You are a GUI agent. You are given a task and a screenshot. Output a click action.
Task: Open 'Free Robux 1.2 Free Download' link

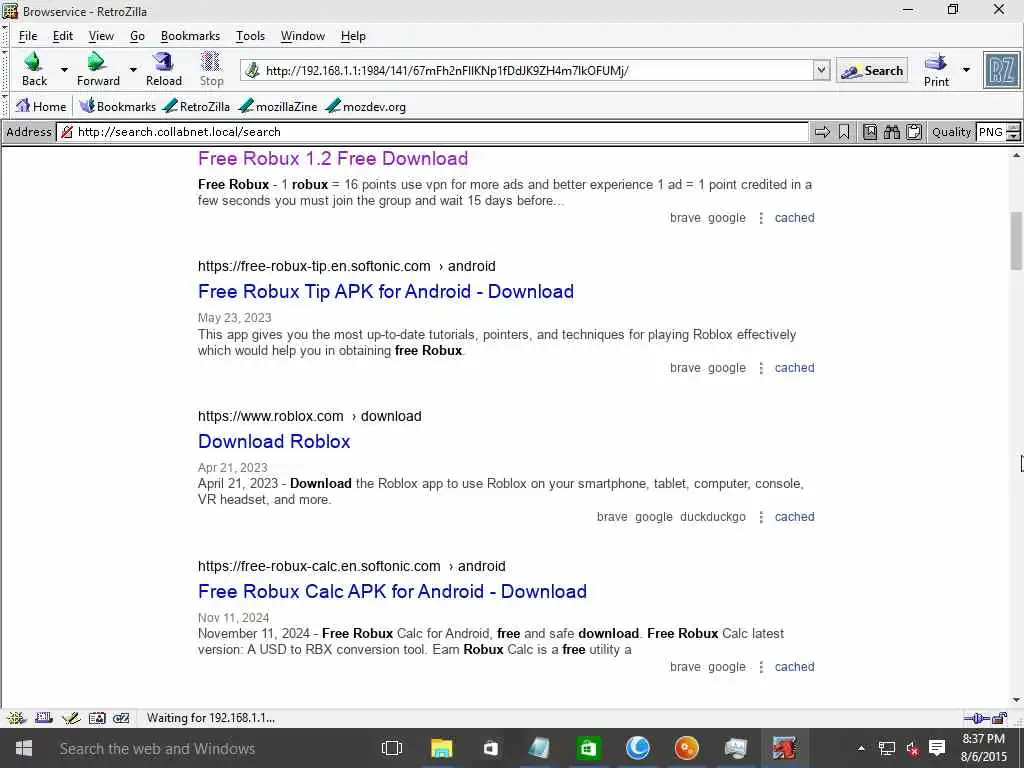(x=333, y=159)
